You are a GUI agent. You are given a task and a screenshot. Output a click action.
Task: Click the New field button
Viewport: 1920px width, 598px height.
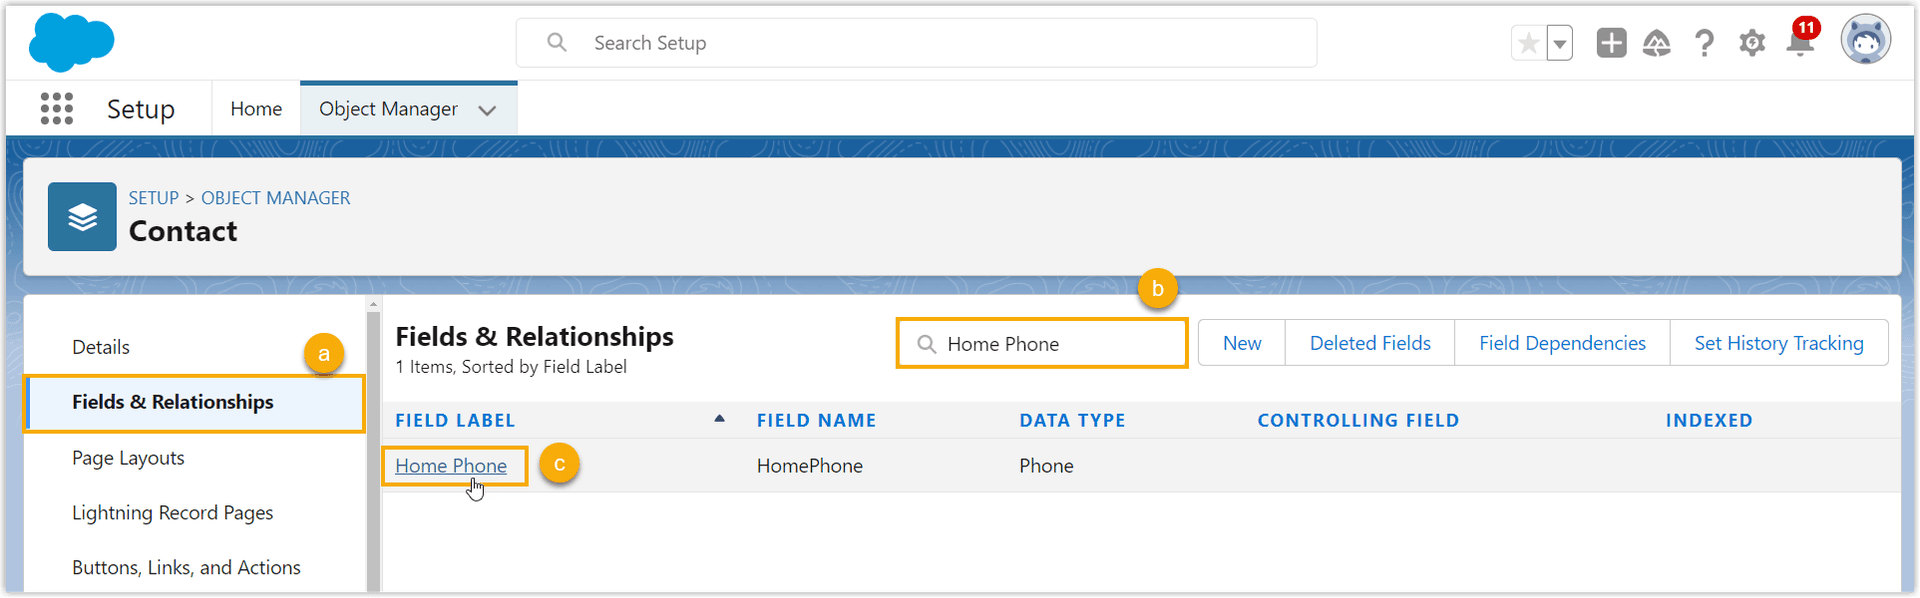pyautogui.click(x=1242, y=343)
